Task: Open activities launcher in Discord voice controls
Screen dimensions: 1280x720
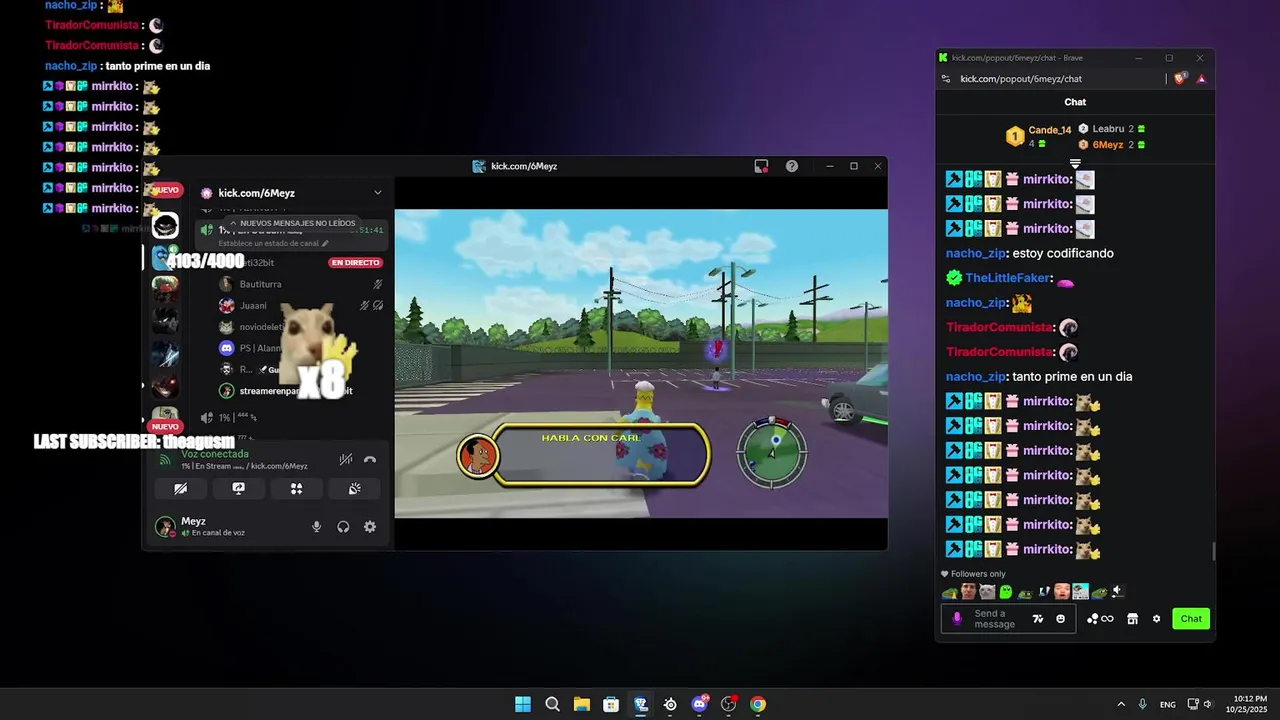Action: tap(296, 489)
